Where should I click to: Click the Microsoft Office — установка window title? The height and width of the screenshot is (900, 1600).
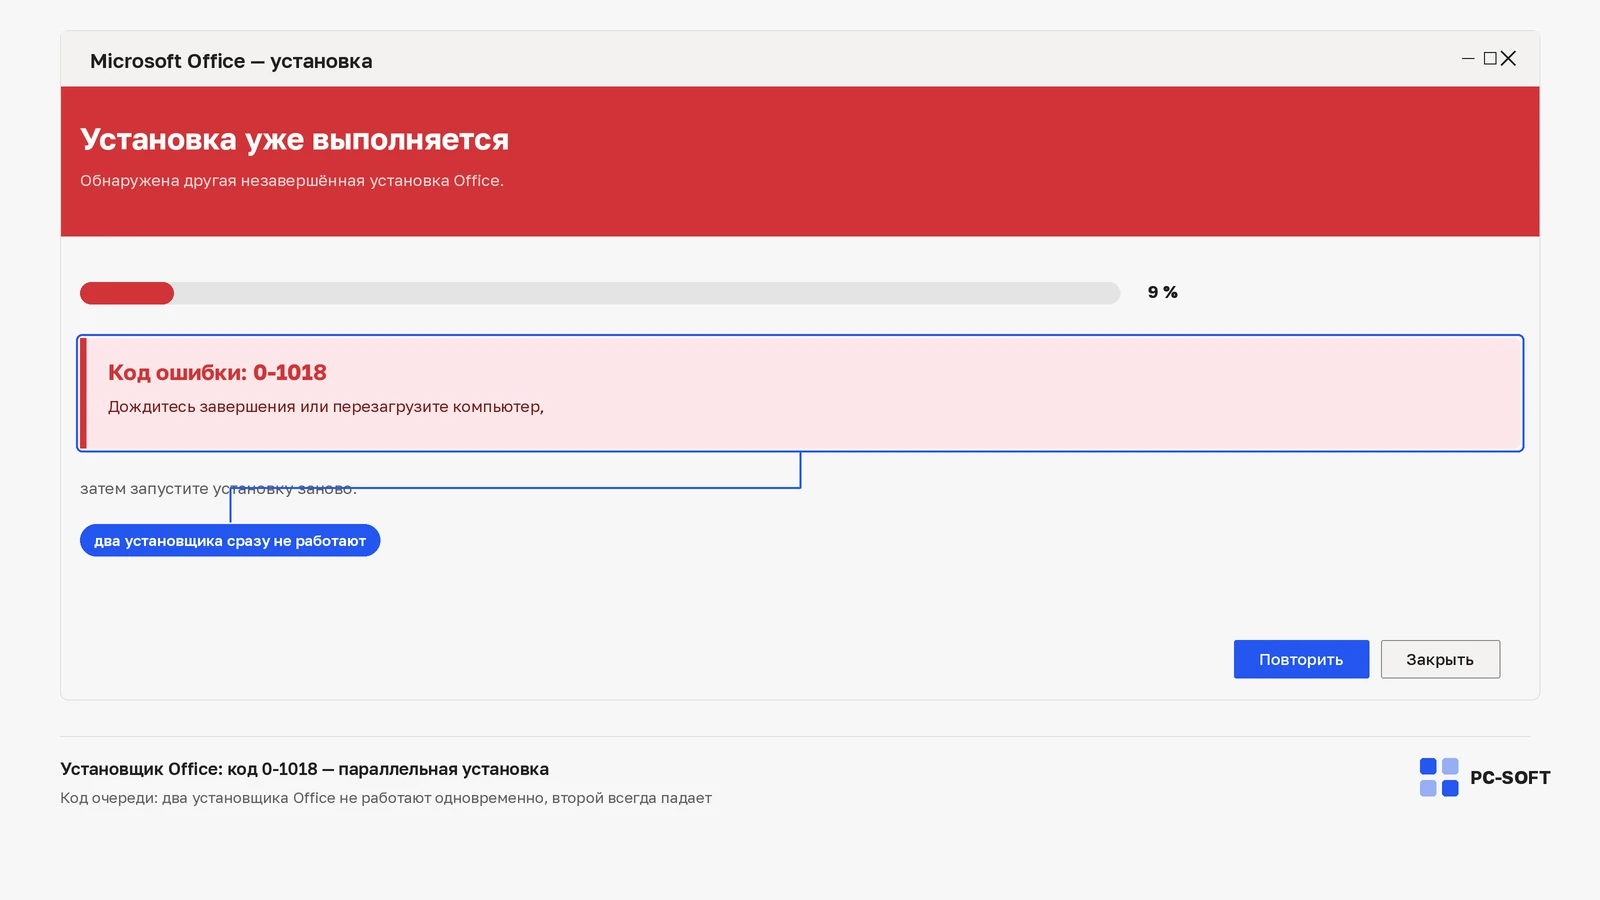point(231,61)
